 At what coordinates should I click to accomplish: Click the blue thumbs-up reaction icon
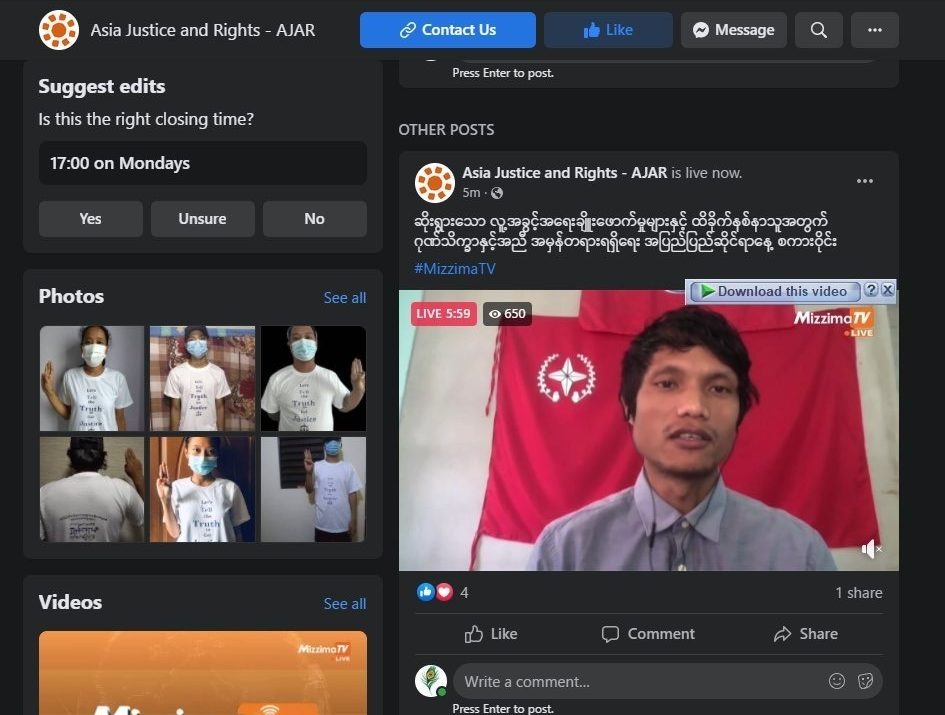coord(425,593)
